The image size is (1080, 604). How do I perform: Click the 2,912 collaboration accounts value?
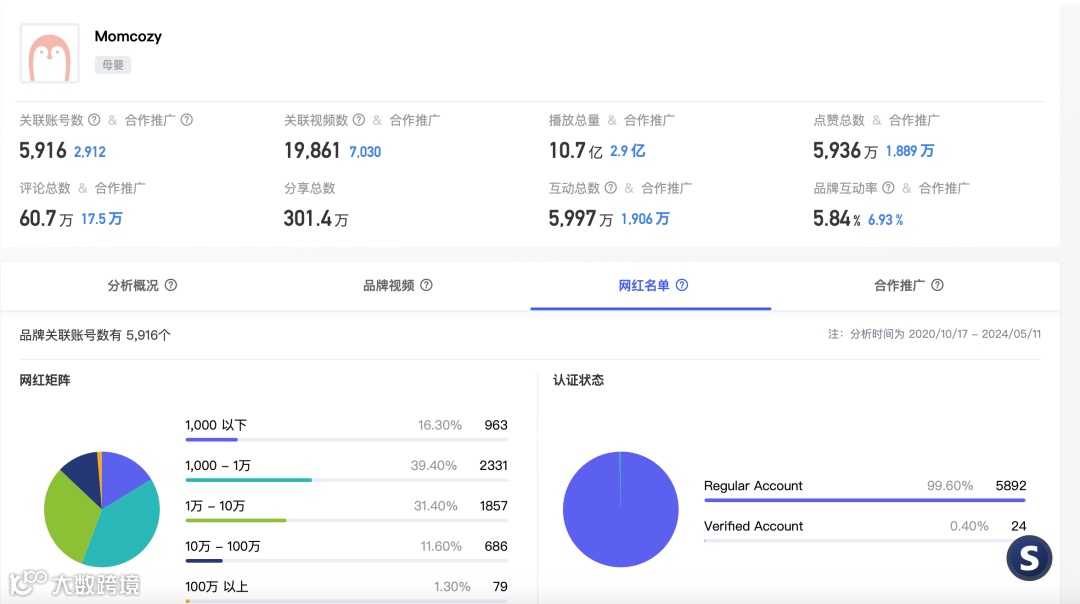(90, 152)
